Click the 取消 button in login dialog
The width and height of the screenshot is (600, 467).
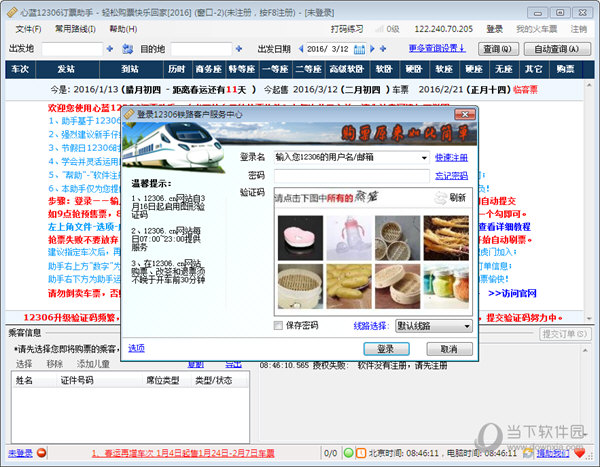point(449,349)
